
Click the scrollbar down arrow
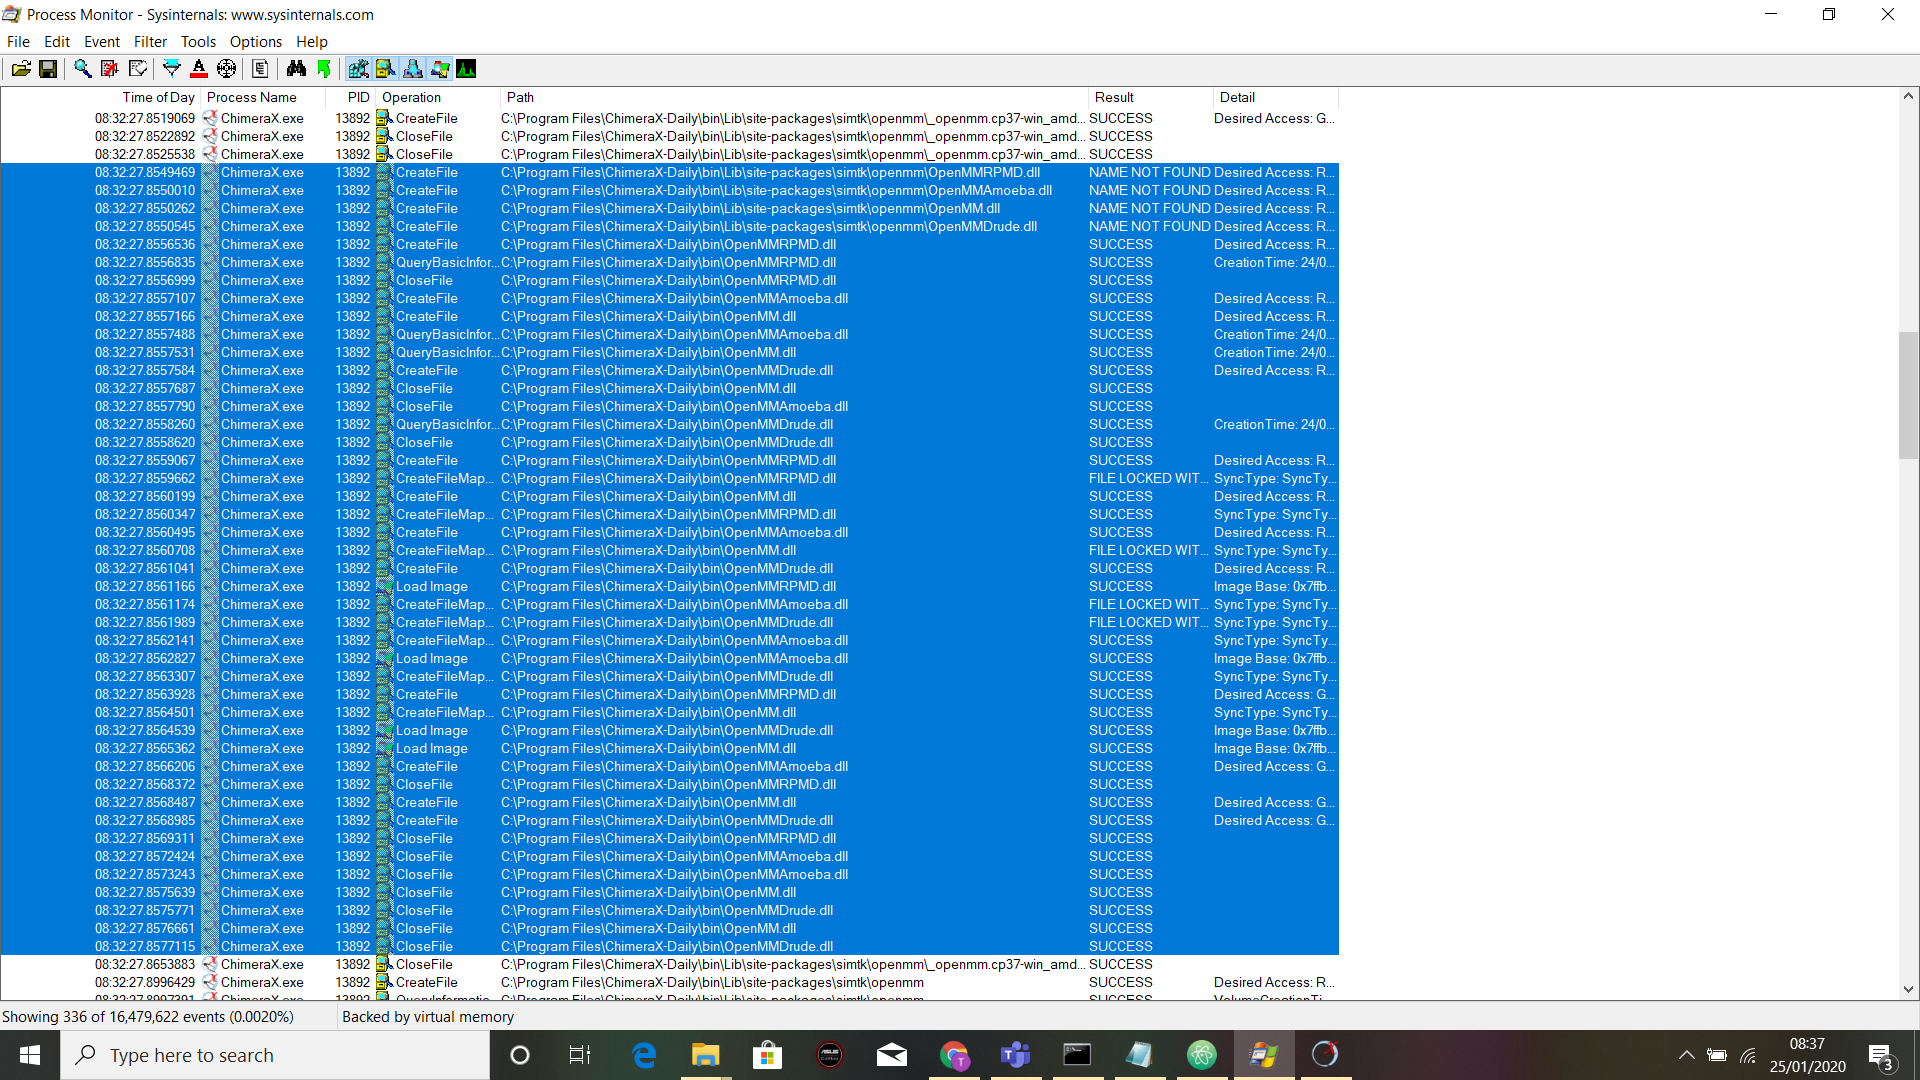(1908, 989)
